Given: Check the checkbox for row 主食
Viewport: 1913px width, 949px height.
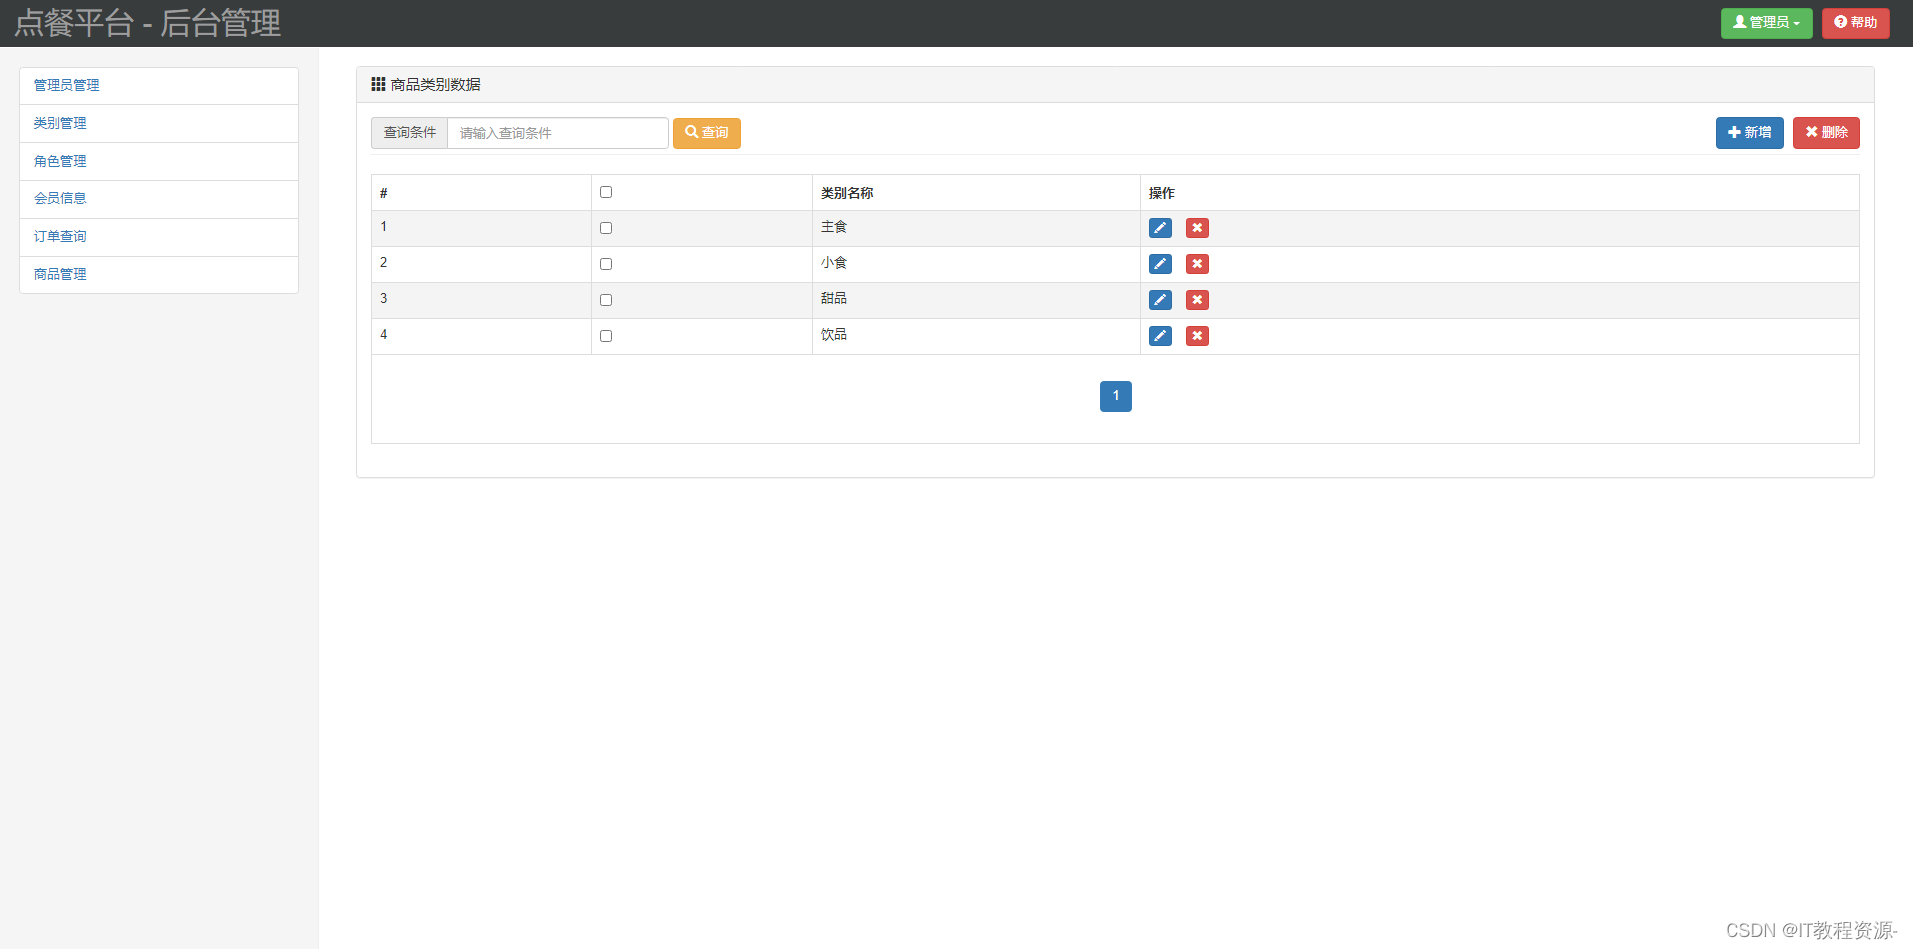Looking at the screenshot, I should tap(606, 228).
